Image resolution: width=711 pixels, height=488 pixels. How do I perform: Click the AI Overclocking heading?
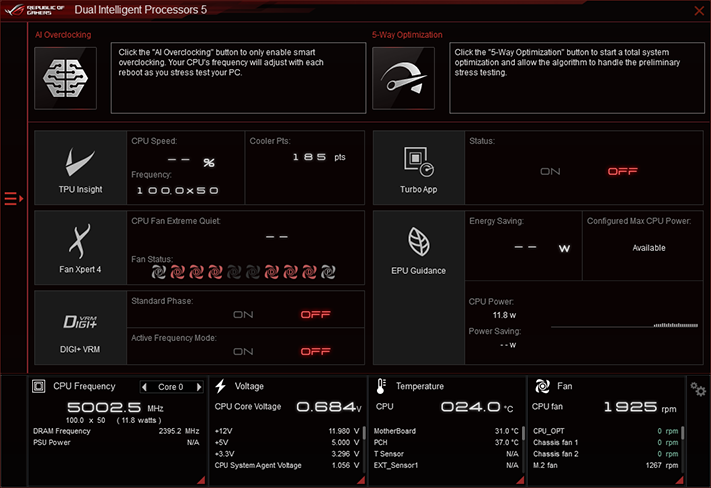(x=63, y=35)
